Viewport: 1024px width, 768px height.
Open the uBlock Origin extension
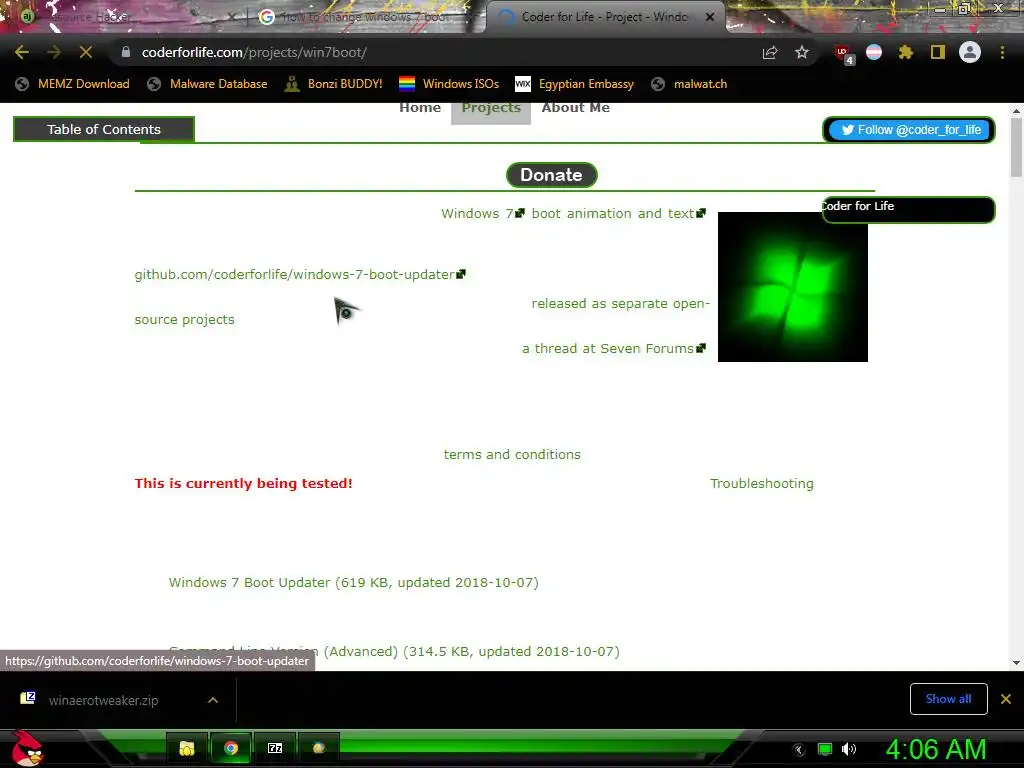[844, 53]
